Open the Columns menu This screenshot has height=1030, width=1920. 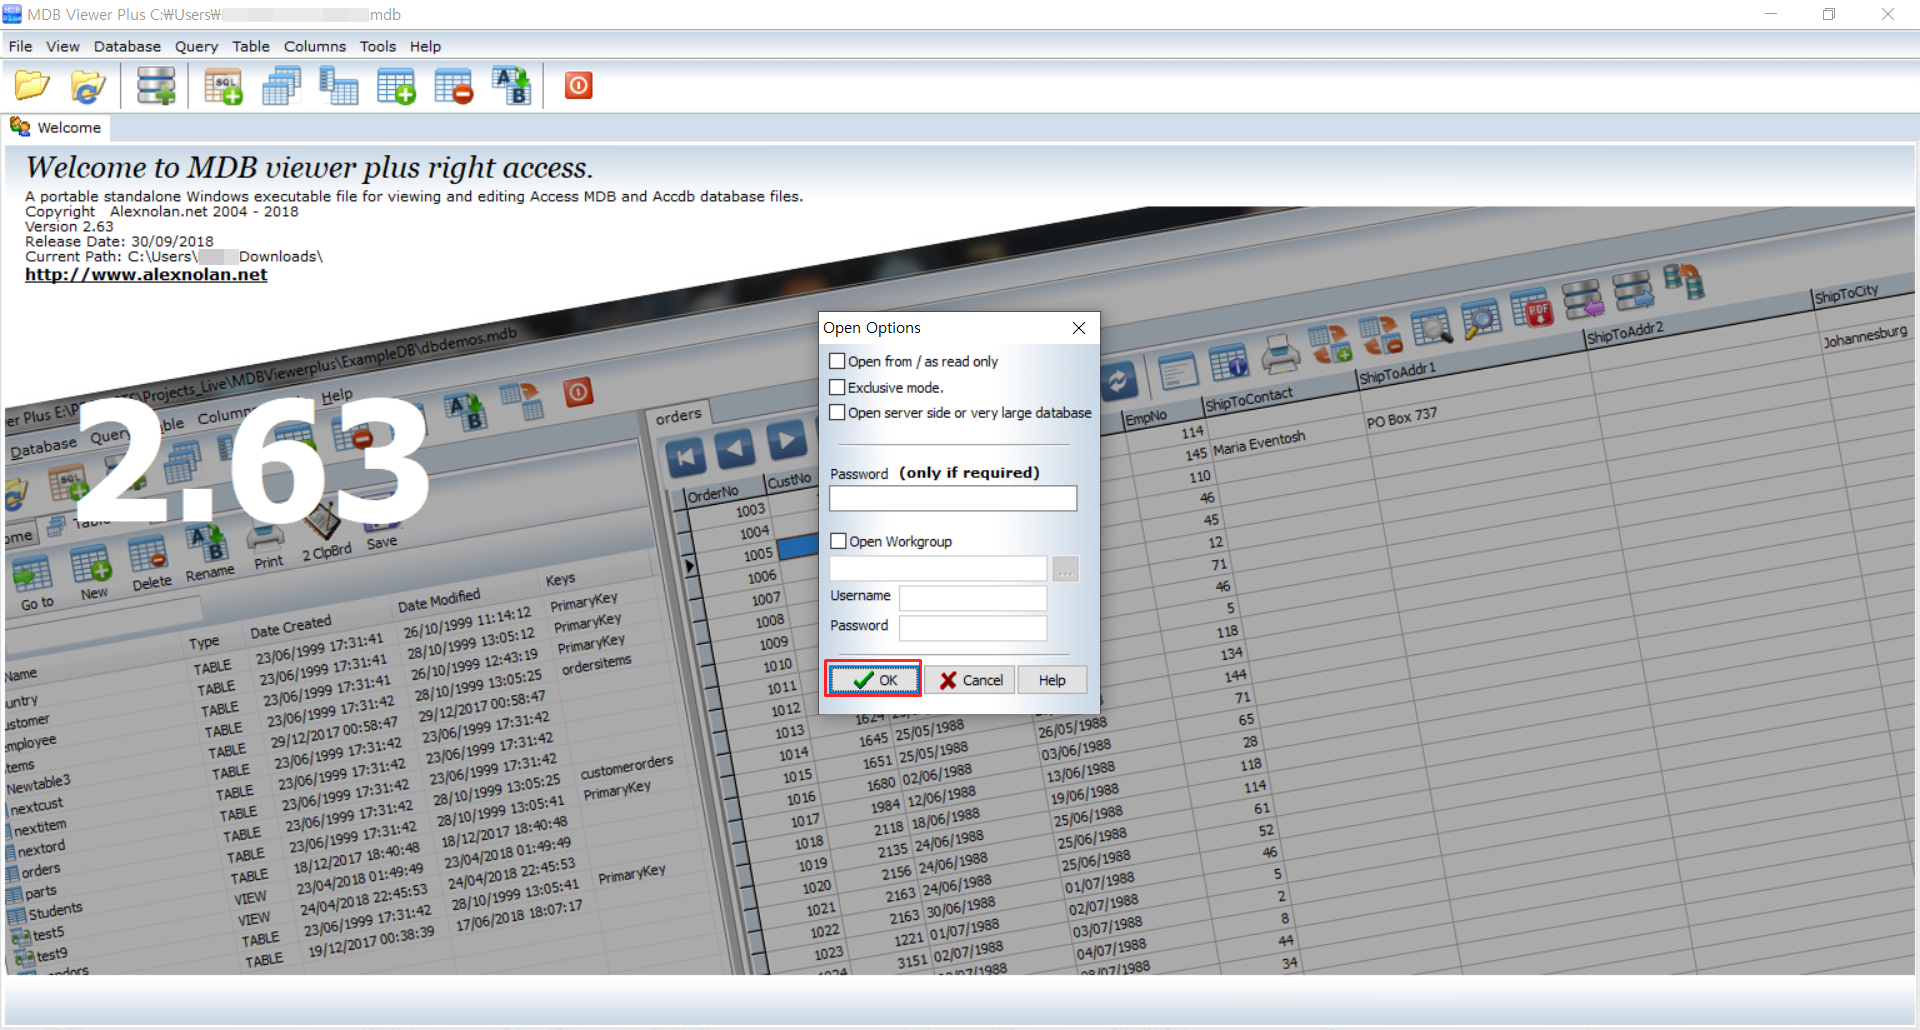(x=315, y=46)
